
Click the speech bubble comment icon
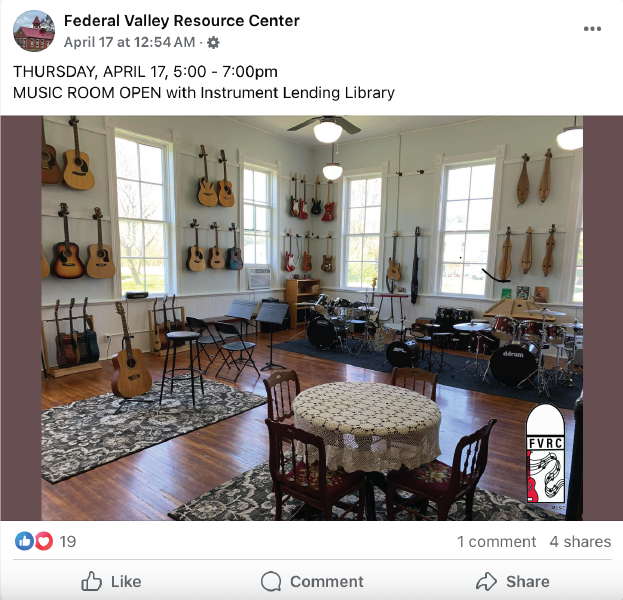(271, 582)
